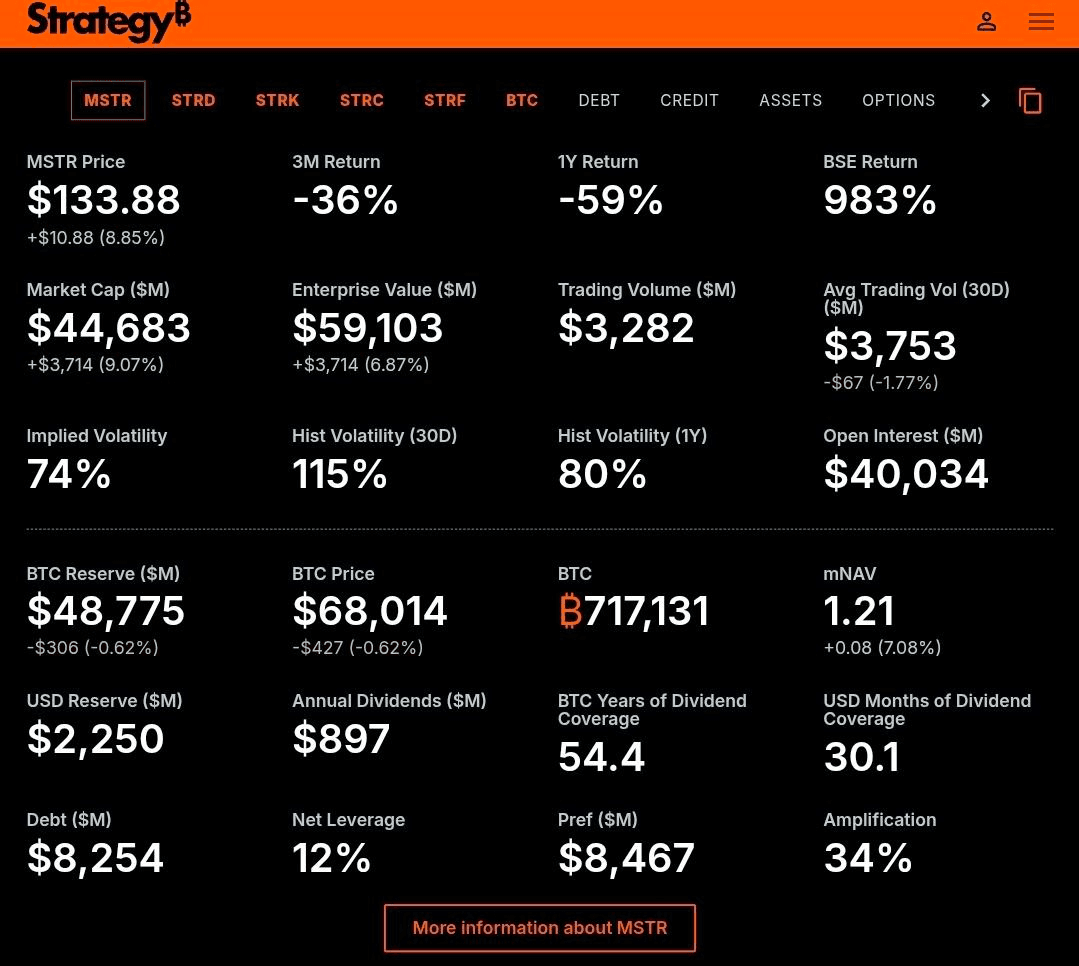Switch to the BTC tab
This screenshot has height=966, width=1079.
[x=522, y=101]
